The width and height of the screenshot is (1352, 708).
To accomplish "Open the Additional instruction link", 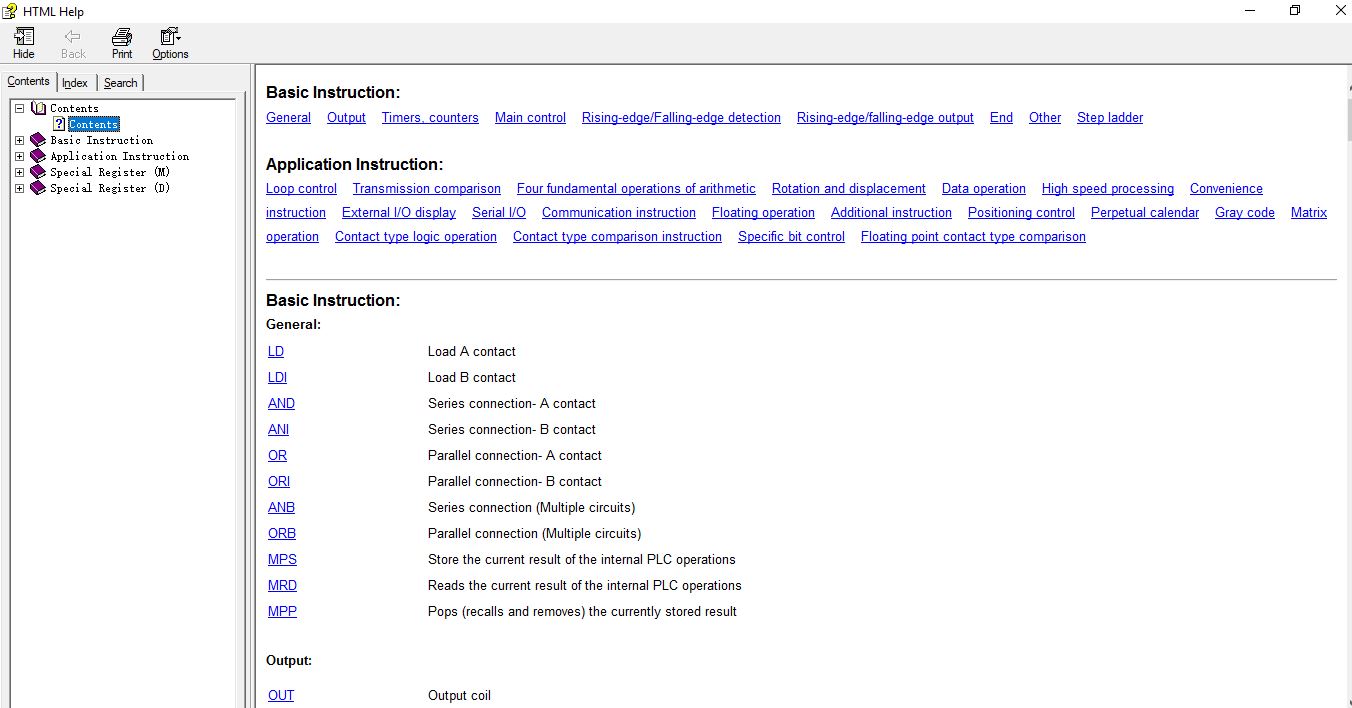I will (891, 212).
